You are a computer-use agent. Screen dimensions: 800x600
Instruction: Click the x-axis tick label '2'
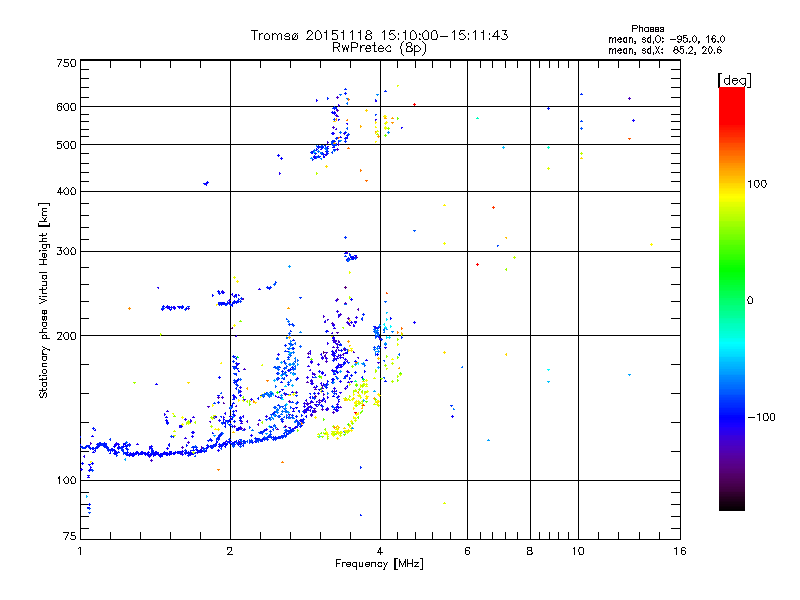pos(230,551)
